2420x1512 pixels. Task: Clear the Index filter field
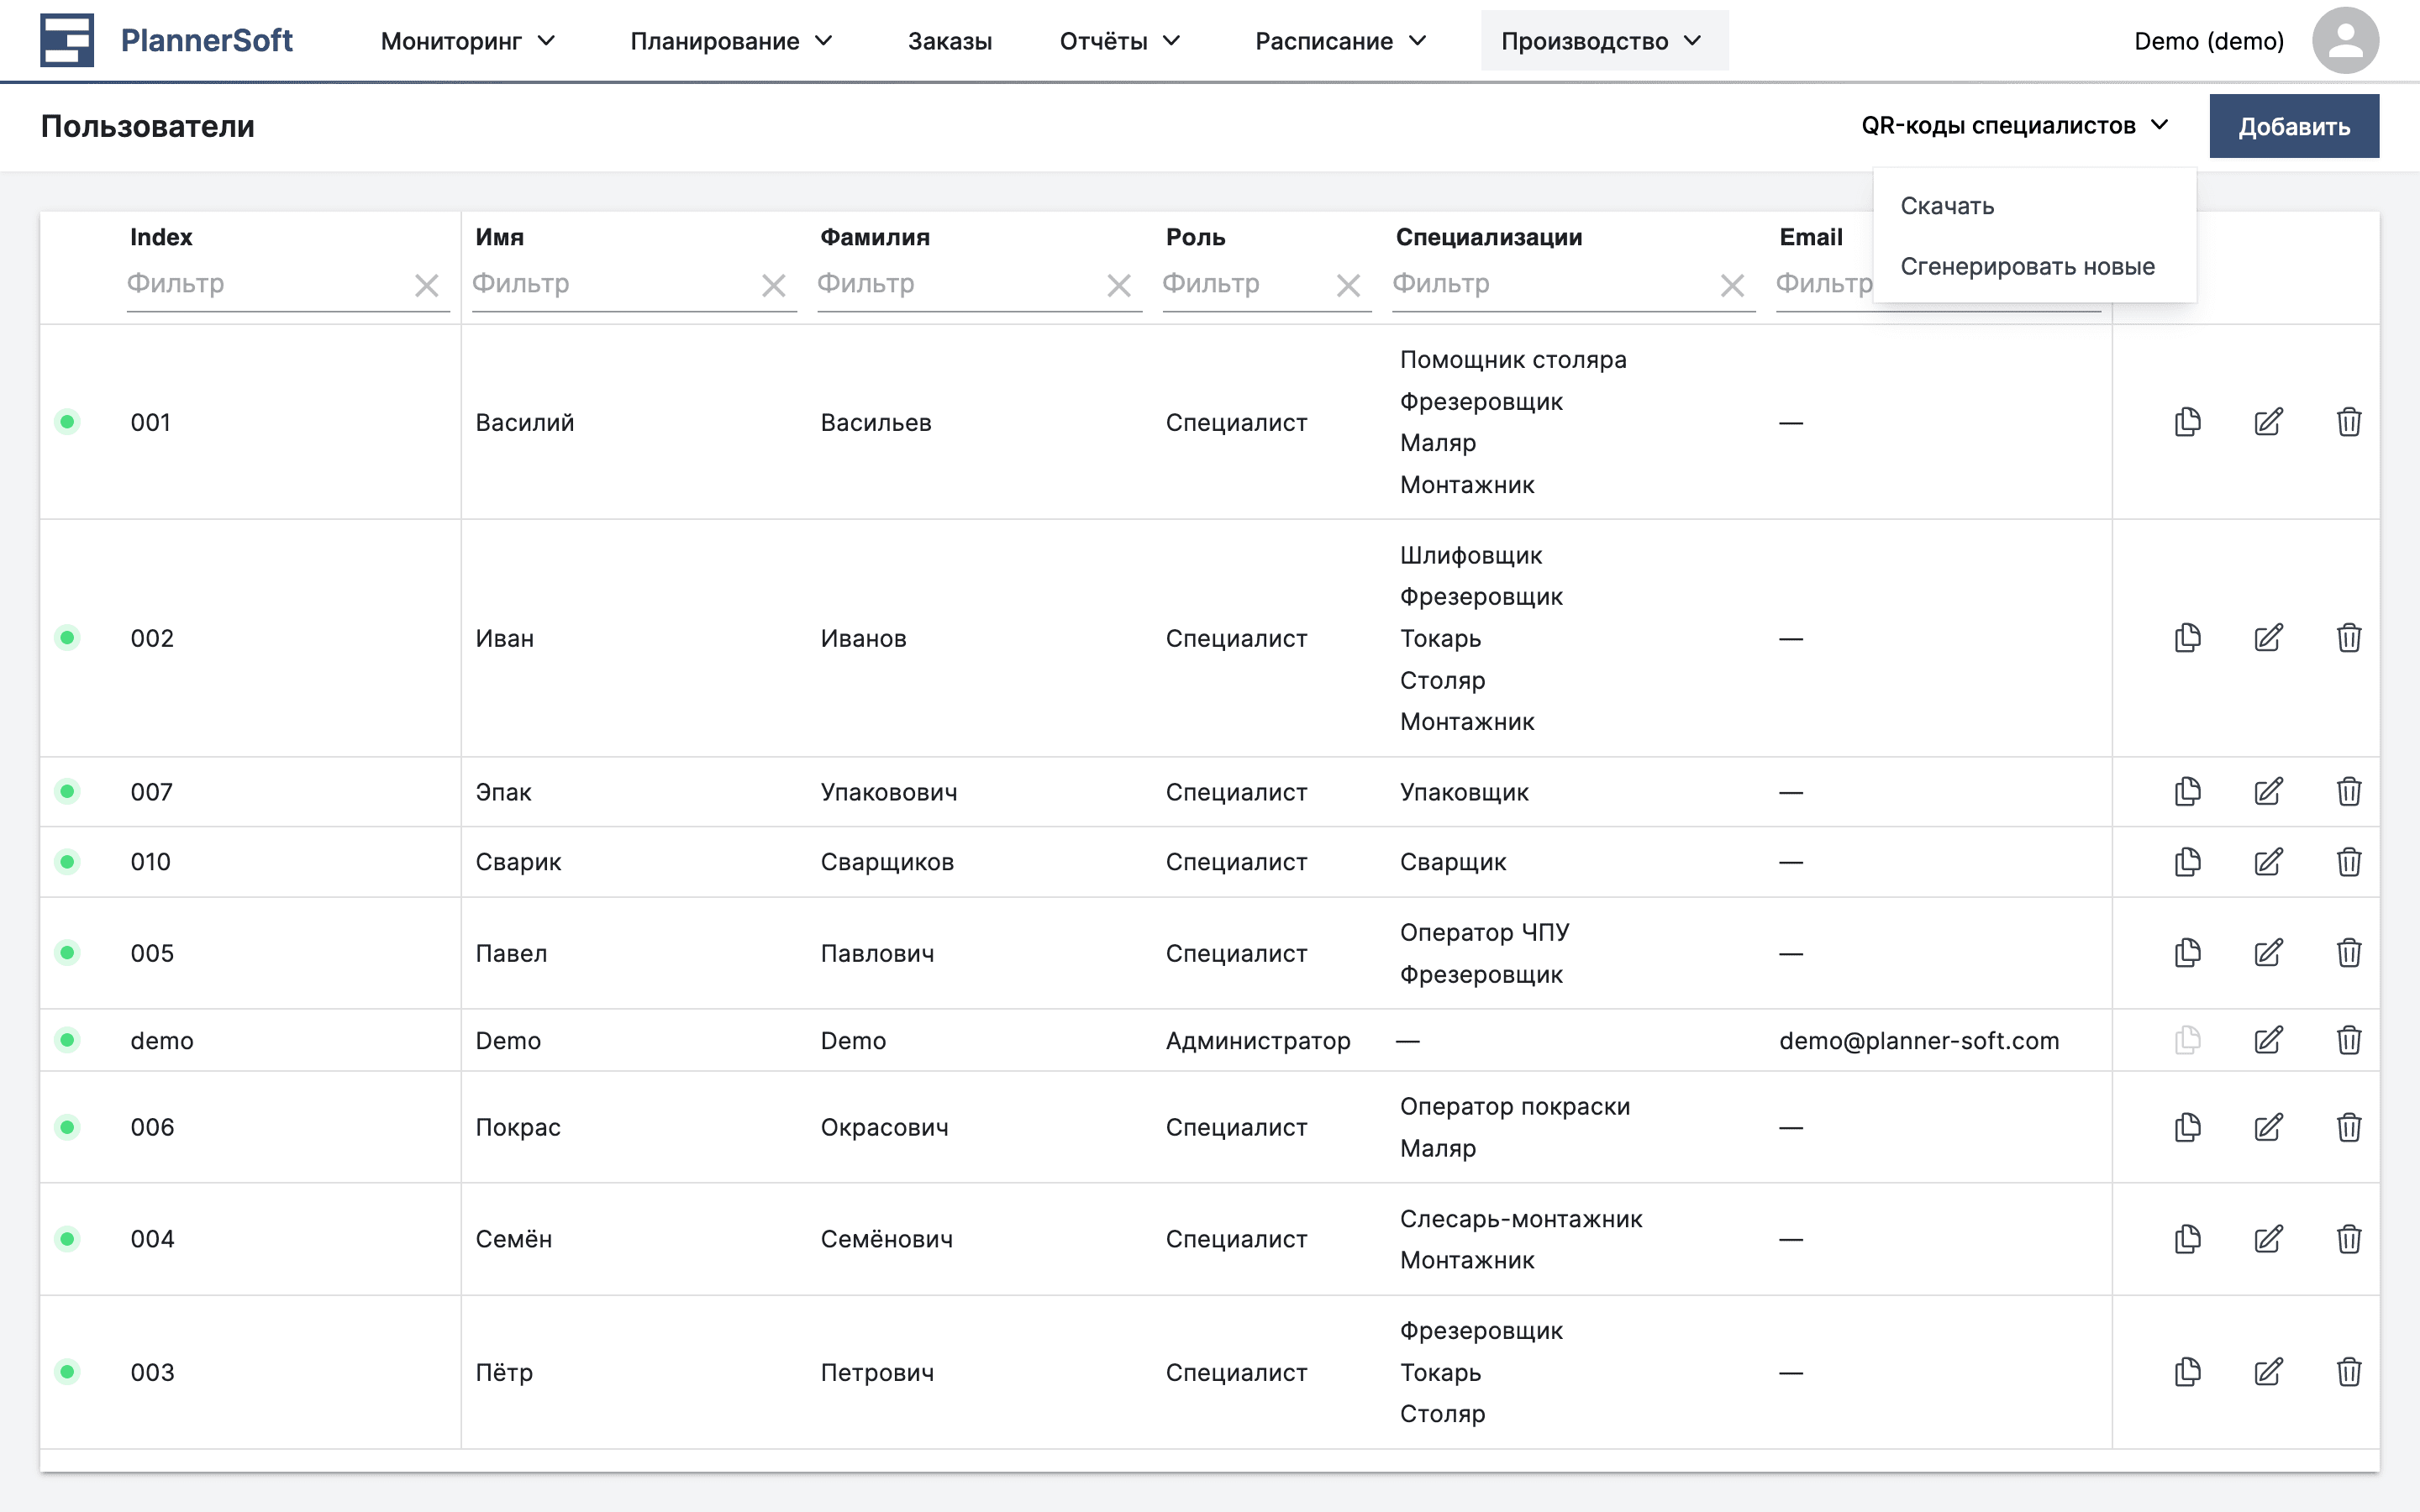[x=427, y=286]
